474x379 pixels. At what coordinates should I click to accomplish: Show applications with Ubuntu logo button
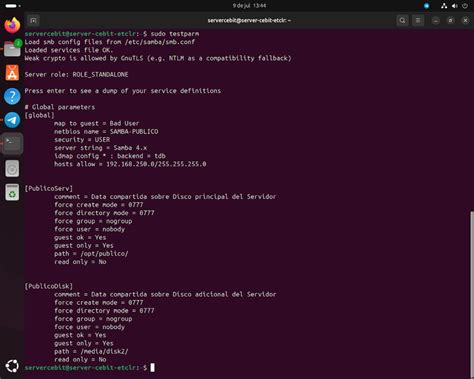(x=12, y=366)
